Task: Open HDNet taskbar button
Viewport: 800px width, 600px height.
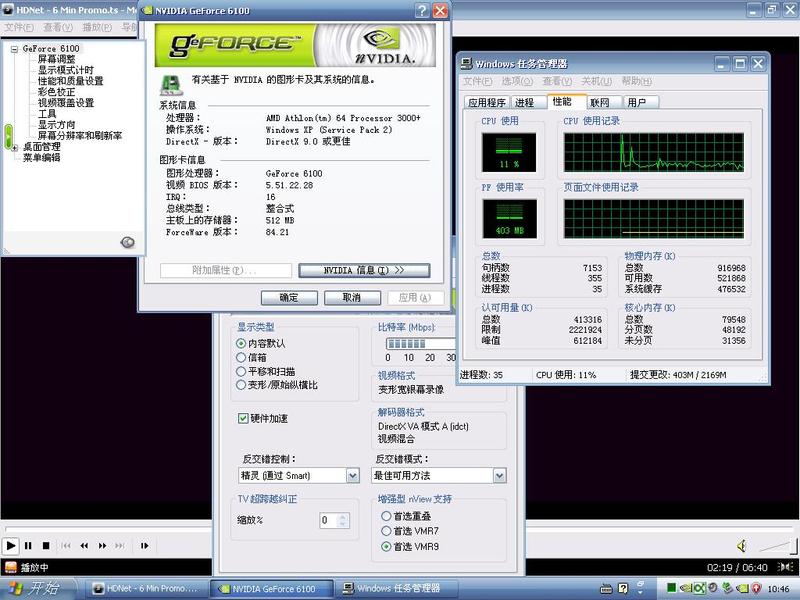Action: tap(146, 588)
